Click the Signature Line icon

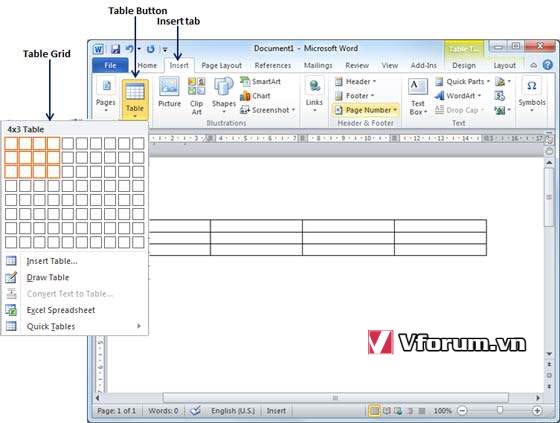(x=502, y=82)
